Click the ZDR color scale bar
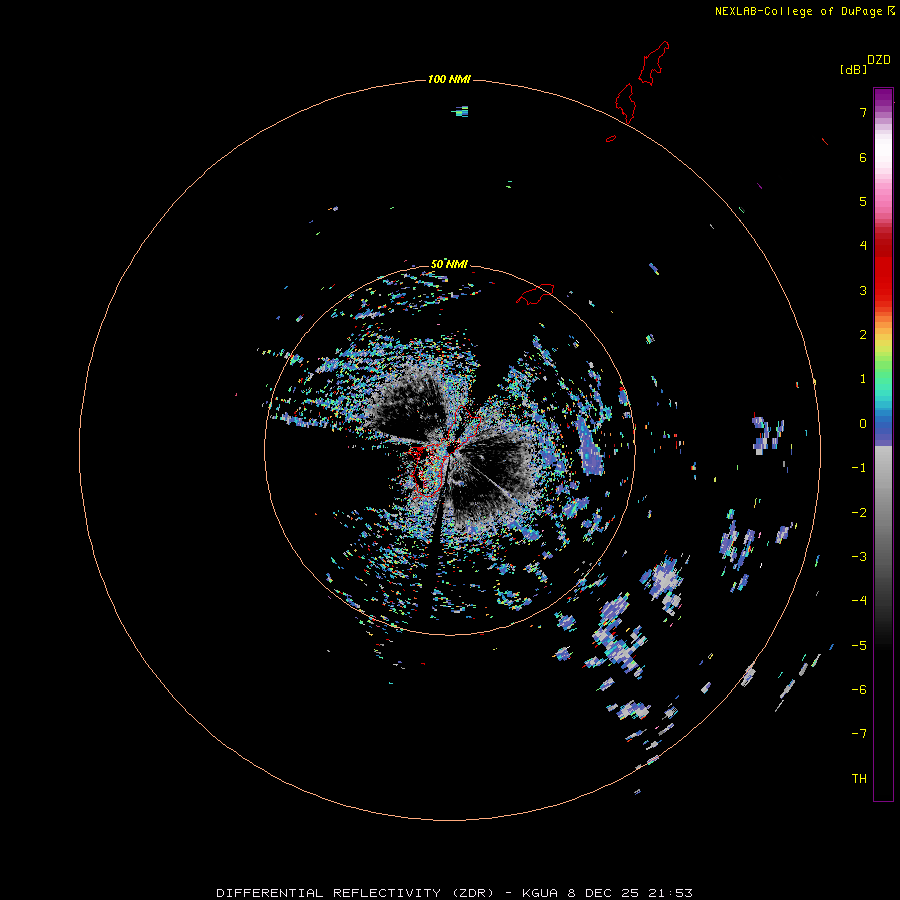Image resolution: width=900 pixels, height=900 pixels. (x=883, y=444)
